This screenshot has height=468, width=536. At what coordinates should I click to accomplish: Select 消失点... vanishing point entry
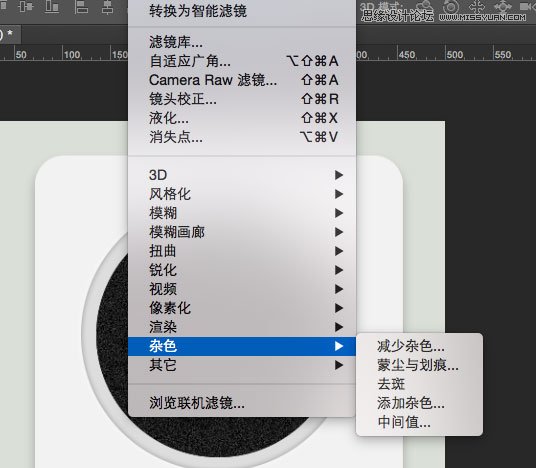pos(242,137)
